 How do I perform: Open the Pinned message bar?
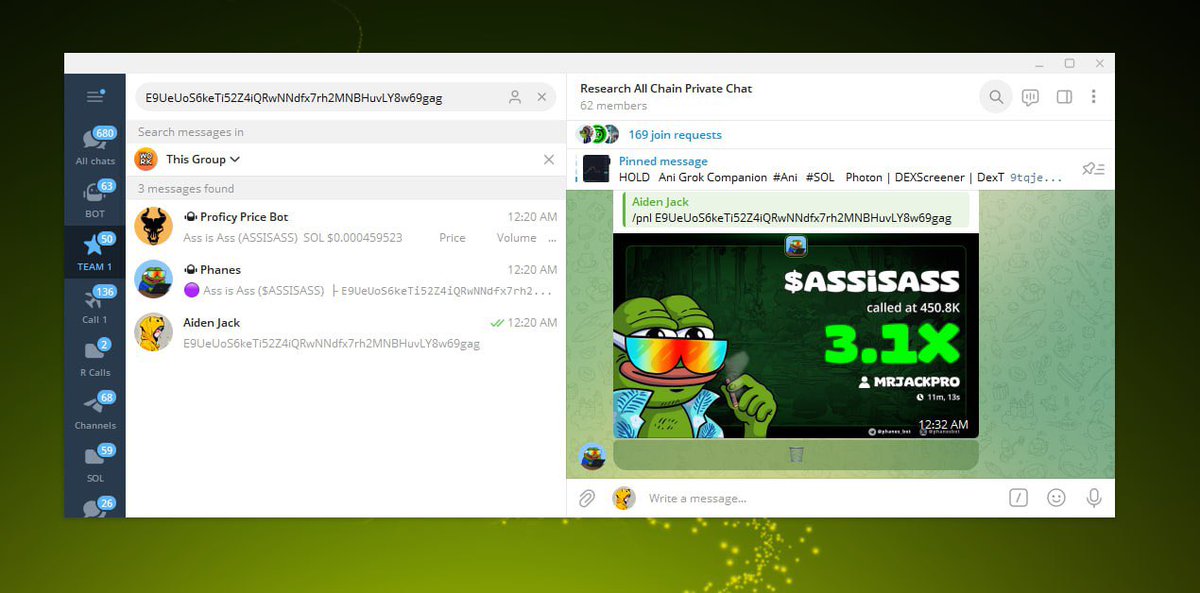pos(840,169)
